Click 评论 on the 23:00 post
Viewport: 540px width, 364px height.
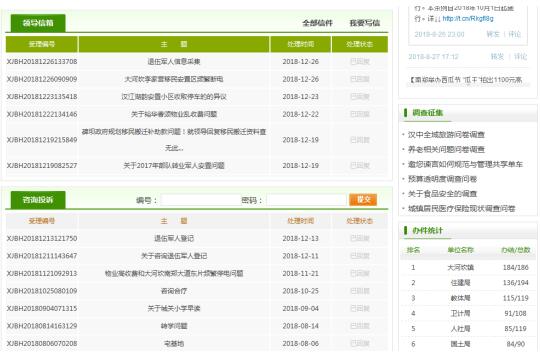515,34
